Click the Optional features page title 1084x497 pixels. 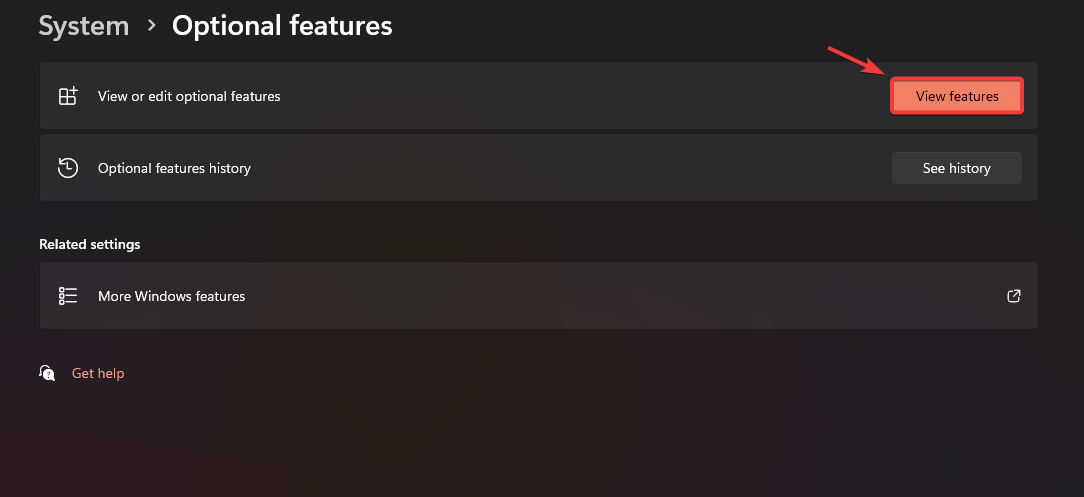pos(282,26)
